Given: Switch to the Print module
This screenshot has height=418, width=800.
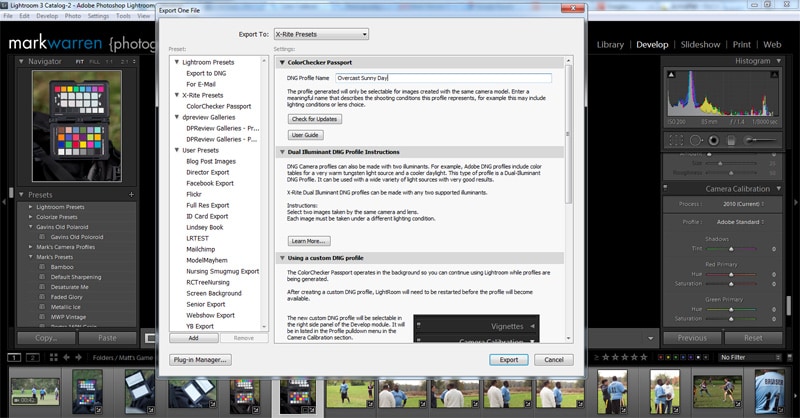Looking at the screenshot, I should (x=741, y=44).
